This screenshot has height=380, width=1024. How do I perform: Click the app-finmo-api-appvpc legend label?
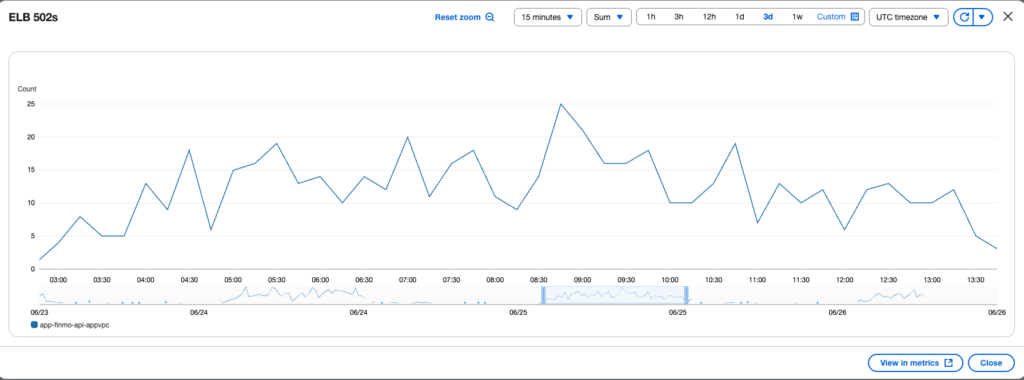click(74, 325)
